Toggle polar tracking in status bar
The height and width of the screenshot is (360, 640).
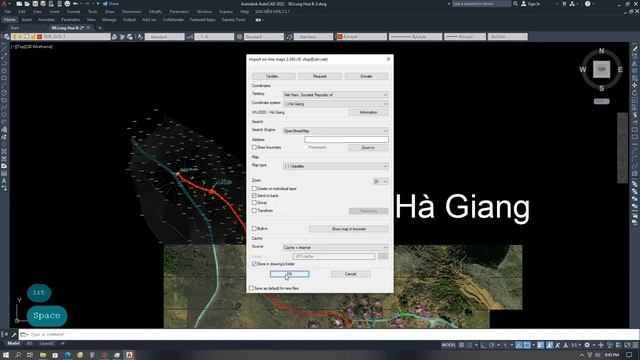[x=492, y=345]
